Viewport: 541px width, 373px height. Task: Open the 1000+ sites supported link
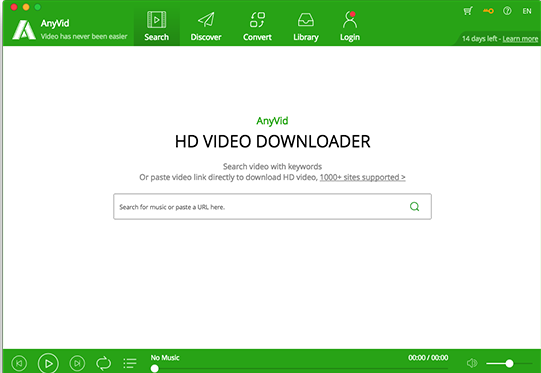362,177
